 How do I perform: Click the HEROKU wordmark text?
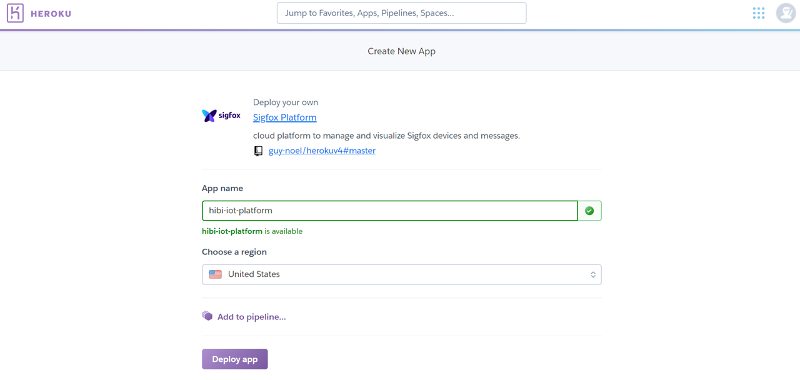click(x=51, y=14)
